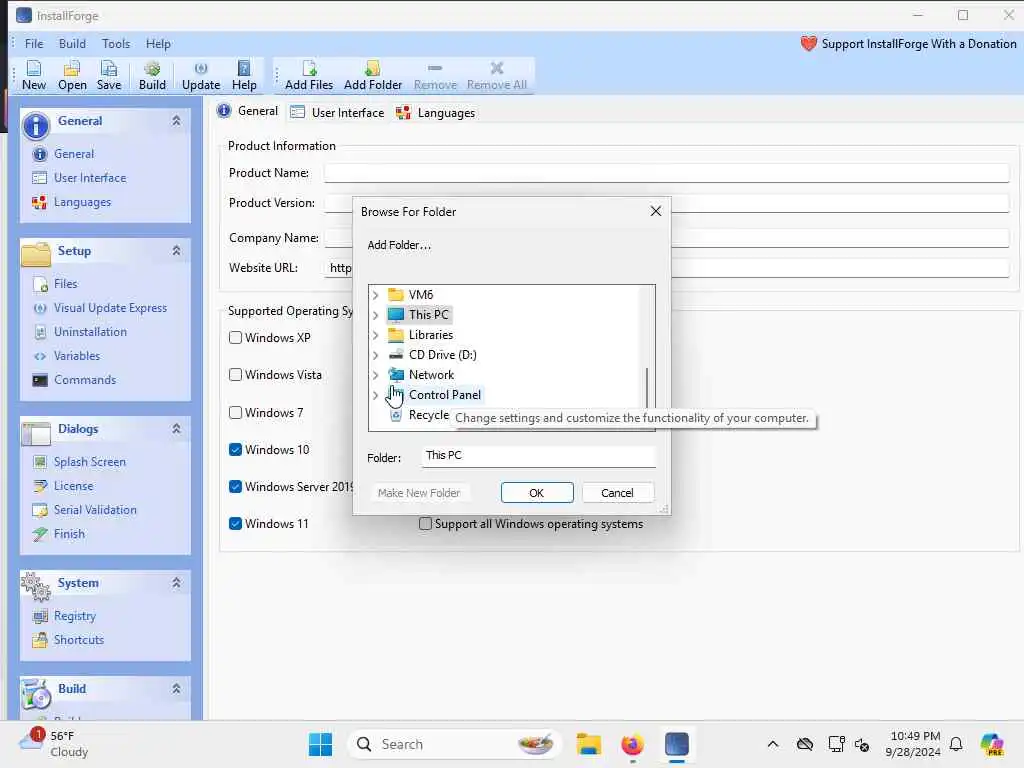Enable the Windows XP checkbox
The height and width of the screenshot is (768, 1024).
236,338
